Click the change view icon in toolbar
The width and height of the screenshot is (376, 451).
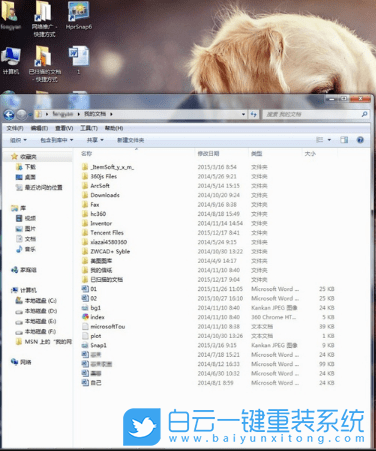click(x=319, y=140)
